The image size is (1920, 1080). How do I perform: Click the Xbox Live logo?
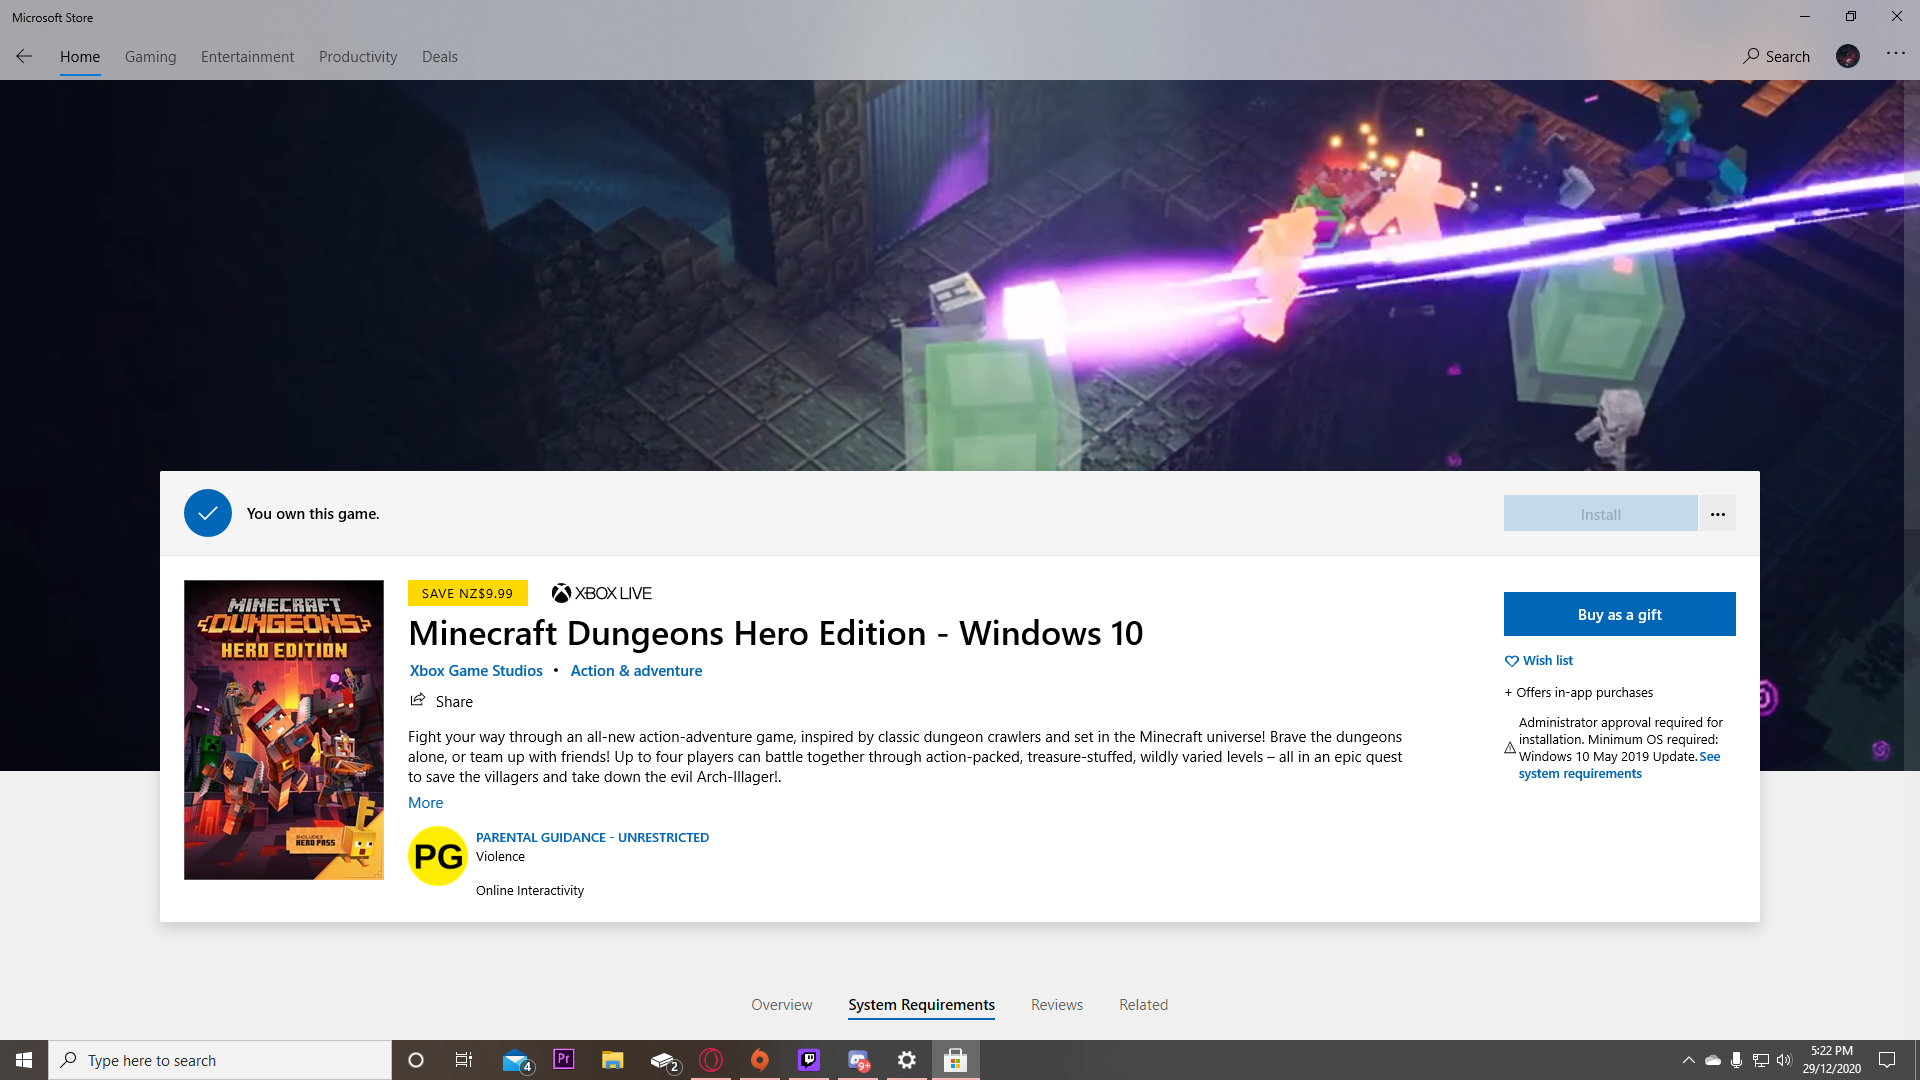[602, 593]
